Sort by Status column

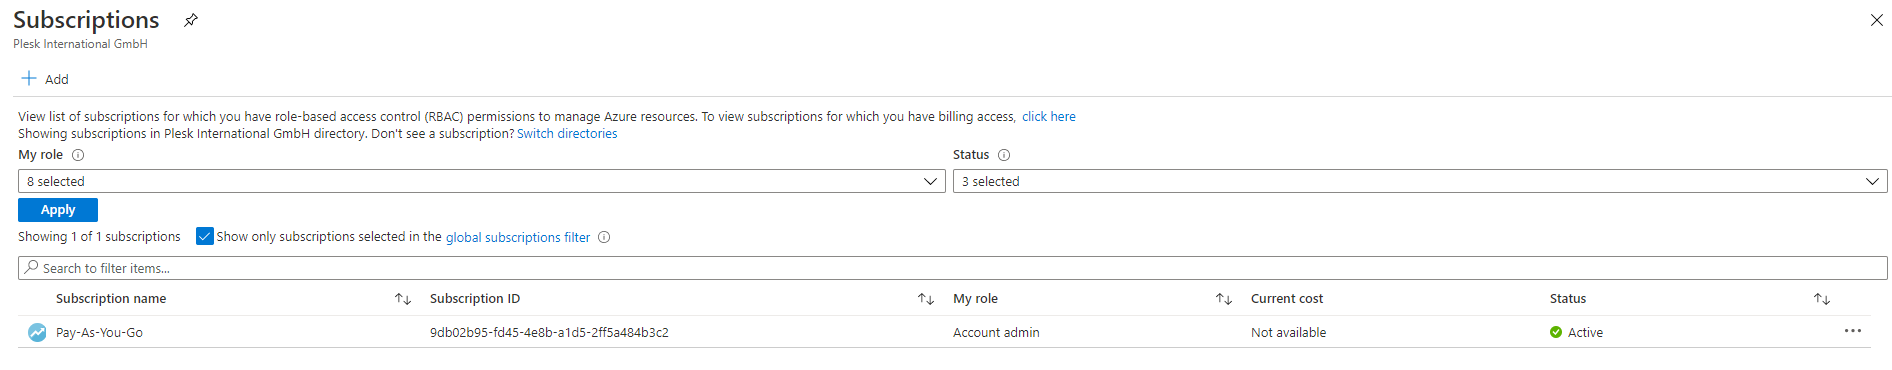(x=1822, y=299)
